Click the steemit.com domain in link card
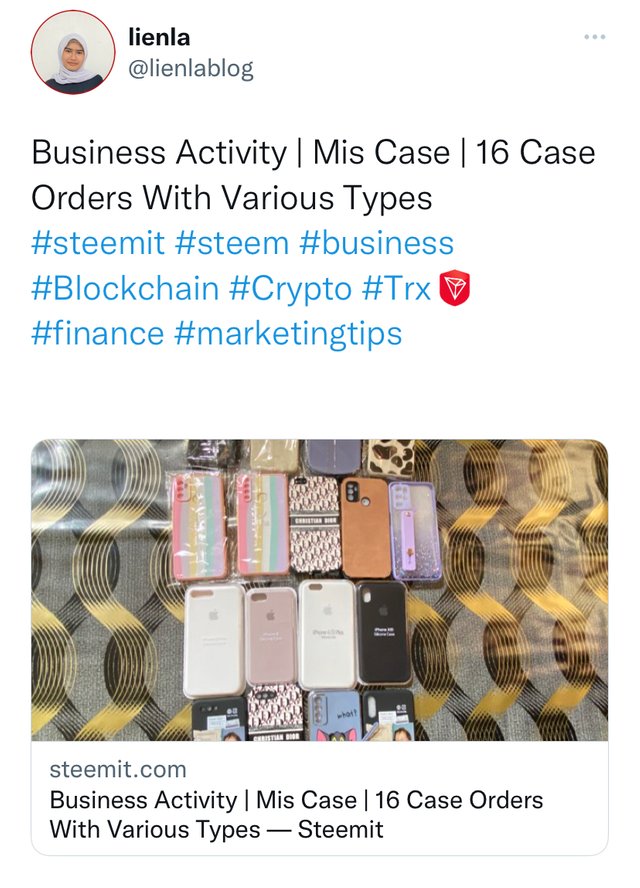The width and height of the screenshot is (640, 888). point(118,770)
